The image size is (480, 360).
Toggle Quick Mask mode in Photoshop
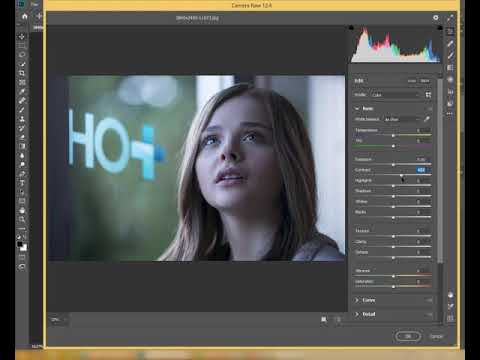click(x=22, y=257)
